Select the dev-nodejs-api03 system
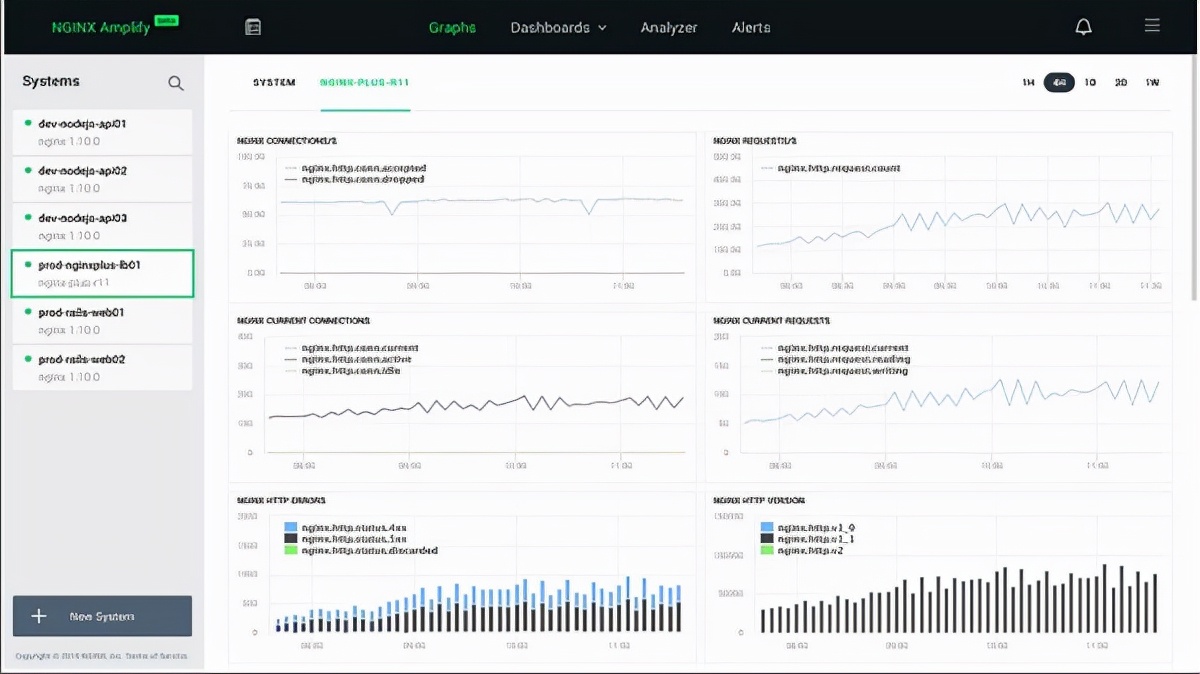This screenshot has width=1200, height=674. (102, 226)
